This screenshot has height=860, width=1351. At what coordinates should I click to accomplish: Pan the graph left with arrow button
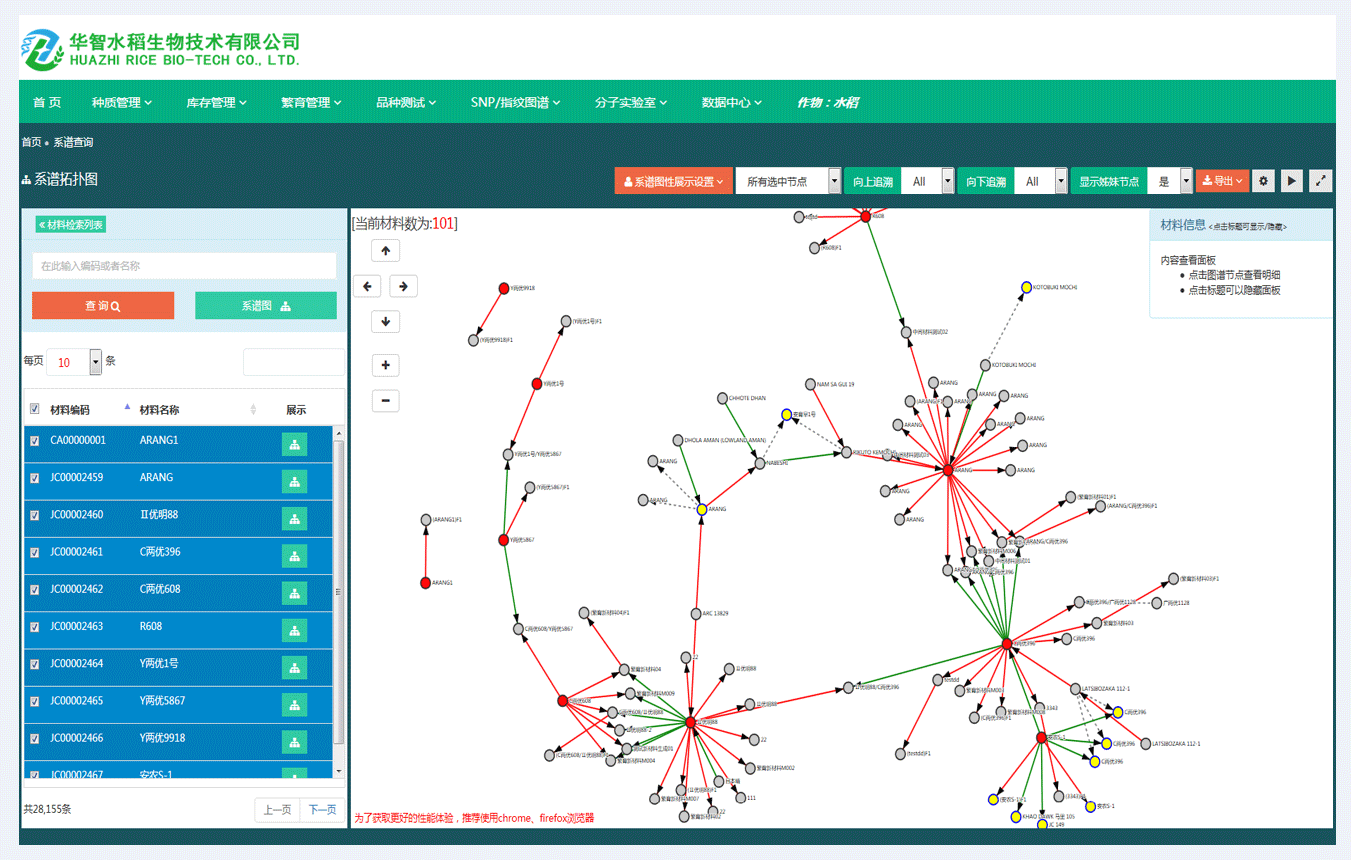pyautogui.click(x=367, y=286)
